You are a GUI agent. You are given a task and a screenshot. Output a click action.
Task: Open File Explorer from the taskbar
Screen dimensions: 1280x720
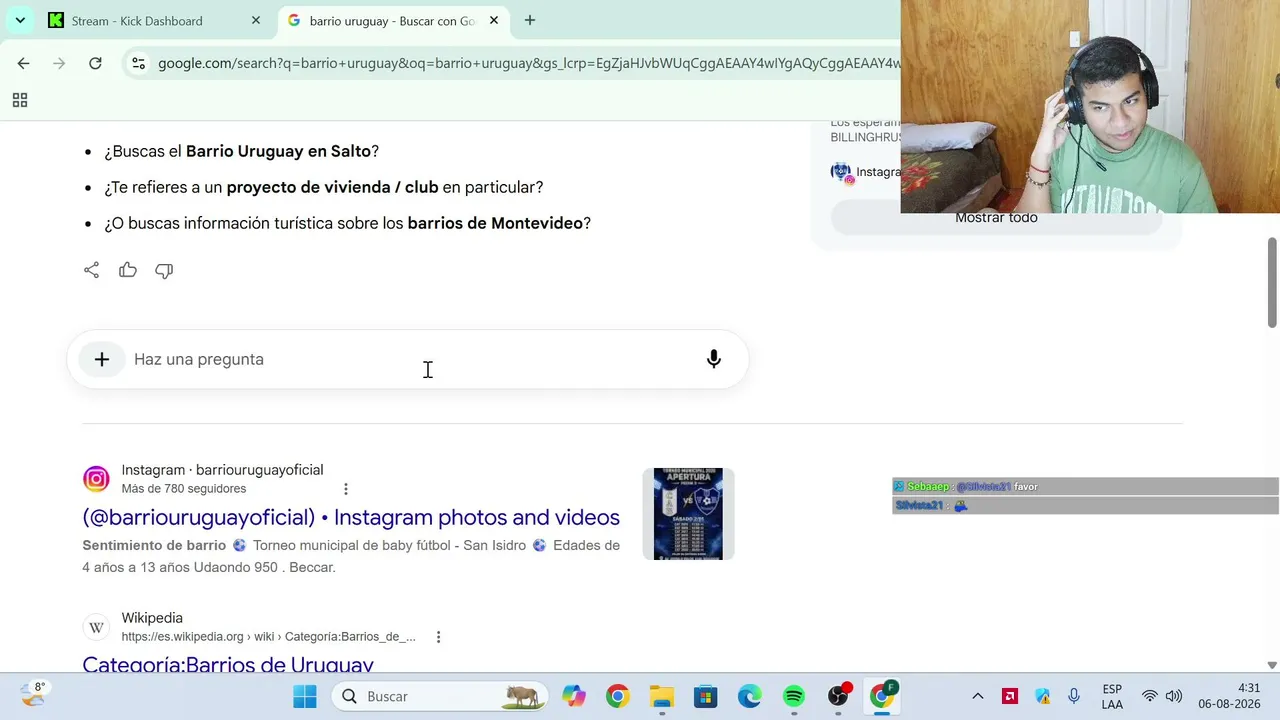[x=661, y=696]
